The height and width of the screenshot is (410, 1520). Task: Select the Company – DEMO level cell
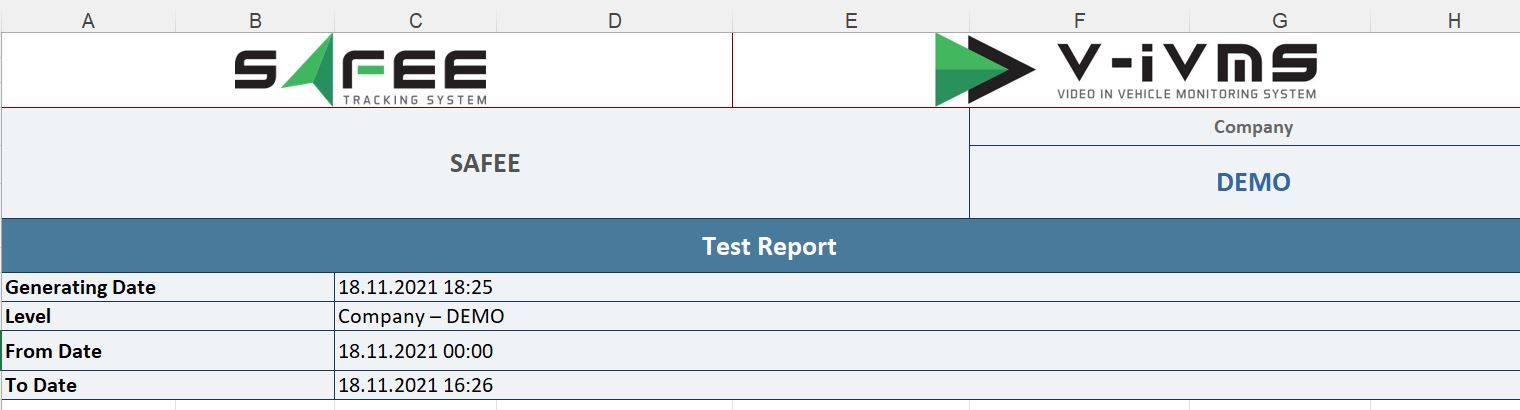[x=927, y=316]
